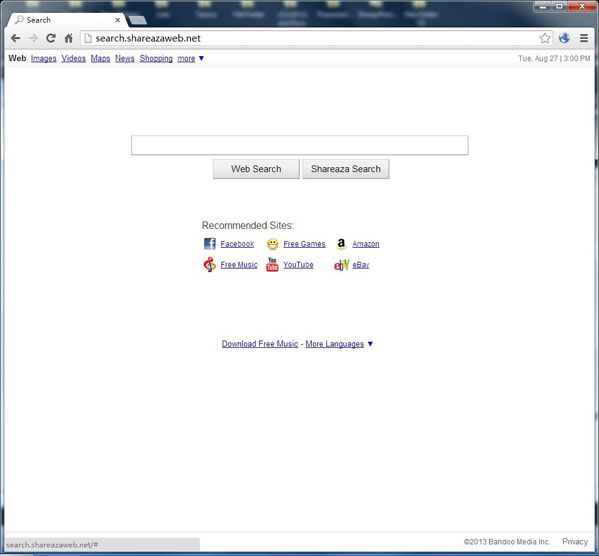Open the Facebook icon in Recommended Sites

pos(210,243)
